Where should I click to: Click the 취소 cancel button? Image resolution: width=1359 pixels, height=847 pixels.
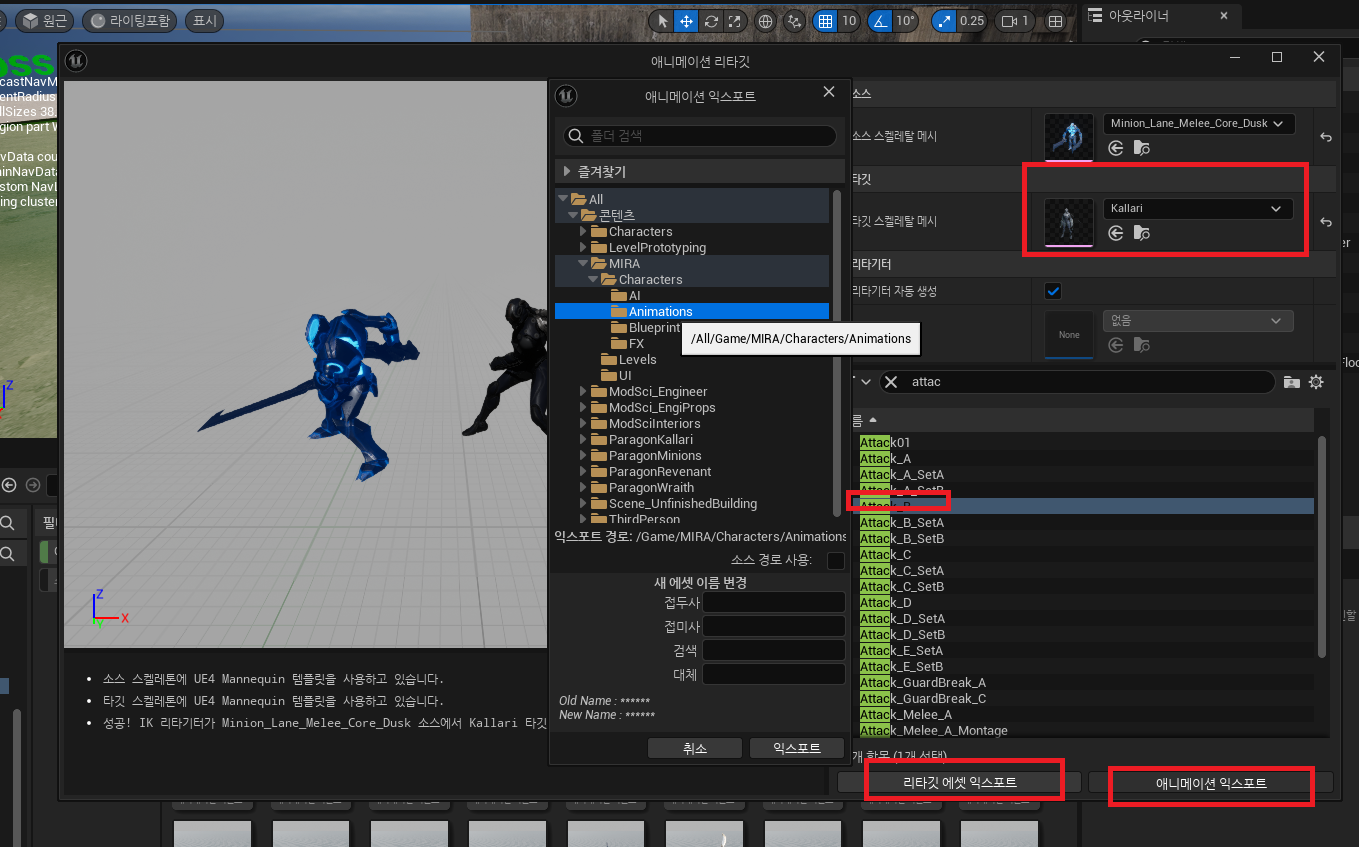[695, 748]
